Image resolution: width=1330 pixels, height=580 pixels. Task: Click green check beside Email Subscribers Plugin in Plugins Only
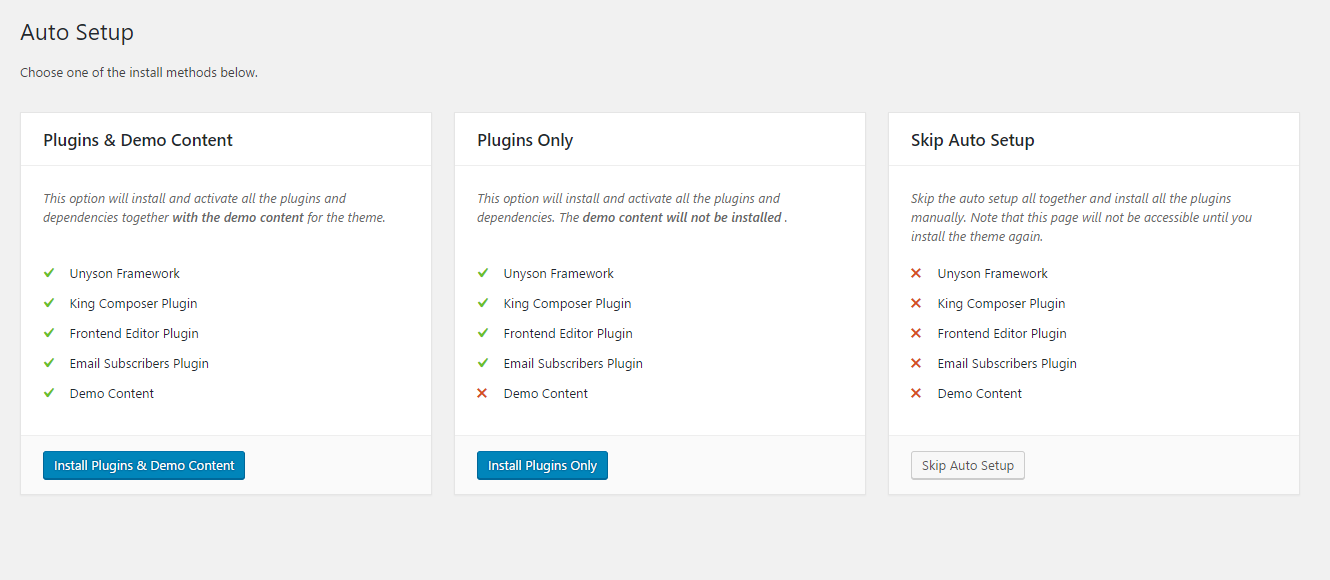483,363
